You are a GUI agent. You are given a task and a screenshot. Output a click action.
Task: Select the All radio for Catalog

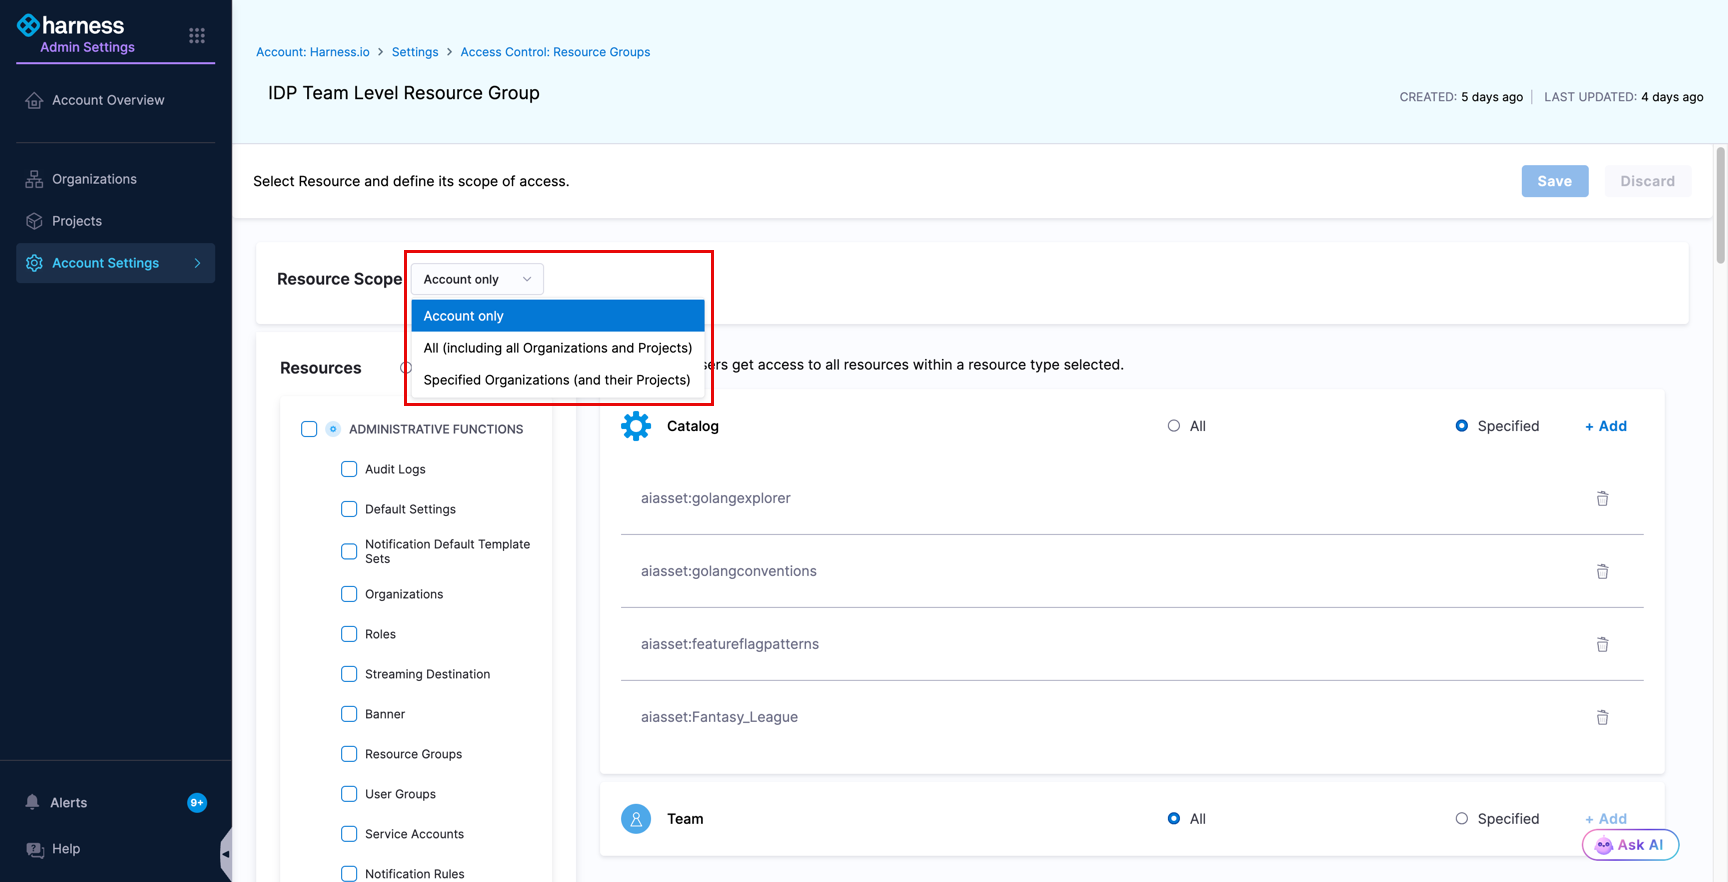pyautogui.click(x=1174, y=426)
